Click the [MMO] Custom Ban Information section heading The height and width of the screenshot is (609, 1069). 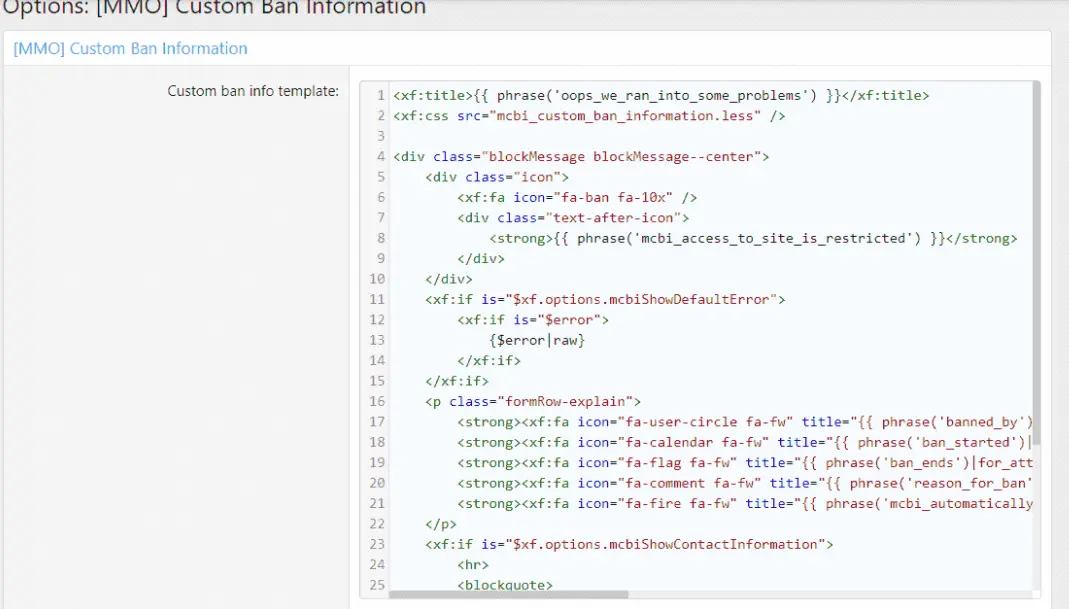130,48
